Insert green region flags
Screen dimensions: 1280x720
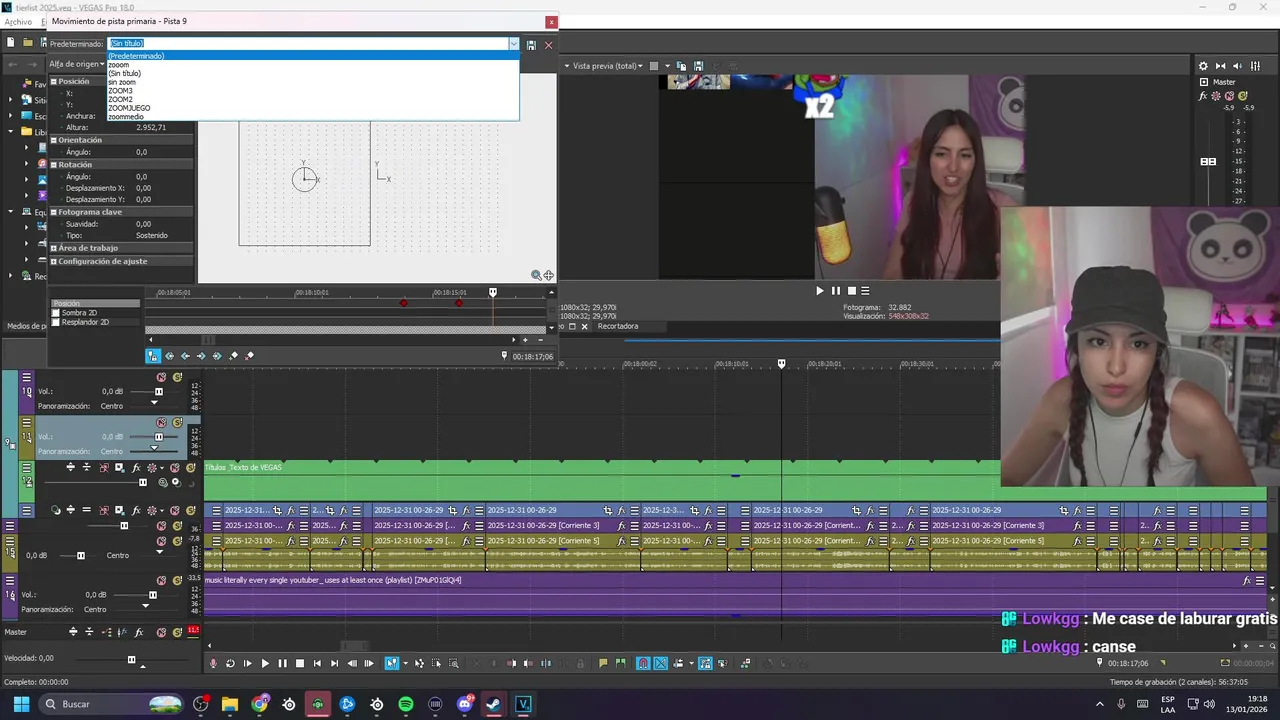(x=621, y=663)
